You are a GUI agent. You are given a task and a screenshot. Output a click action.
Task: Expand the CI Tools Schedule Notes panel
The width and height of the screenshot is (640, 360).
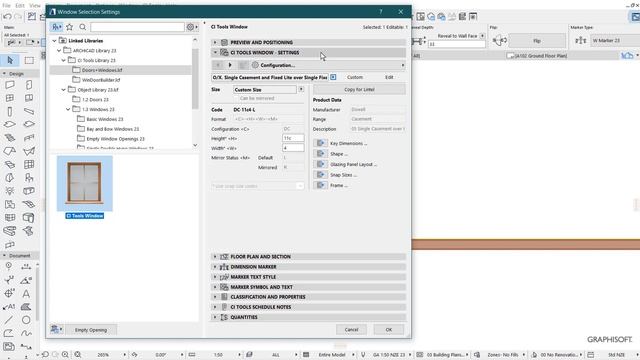(x=215, y=307)
